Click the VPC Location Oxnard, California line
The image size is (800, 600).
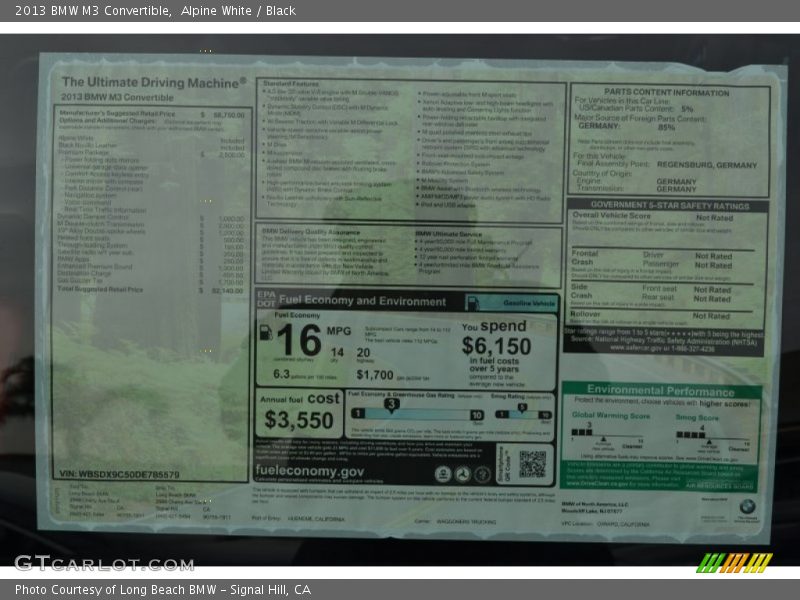pos(605,524)
